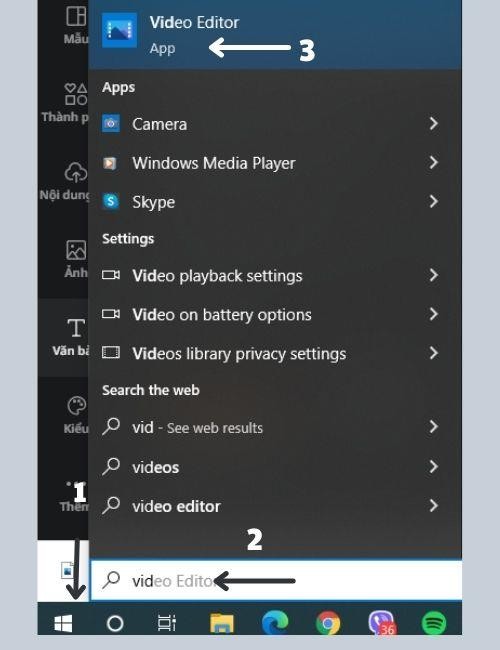Expand the Skype result chevron
Image resolution: width=500 pixels, height=650 pixels.
pos(433,201)
